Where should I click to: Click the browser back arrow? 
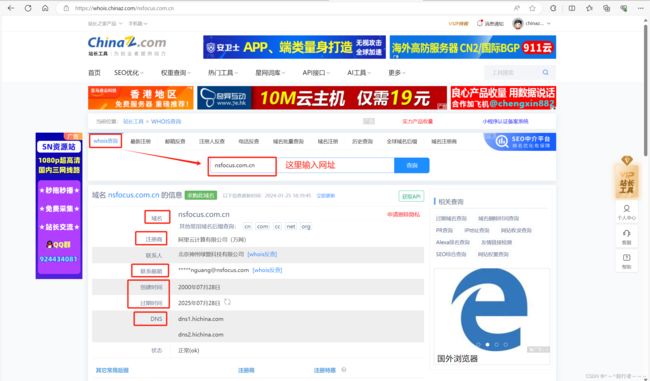[11, 8]
